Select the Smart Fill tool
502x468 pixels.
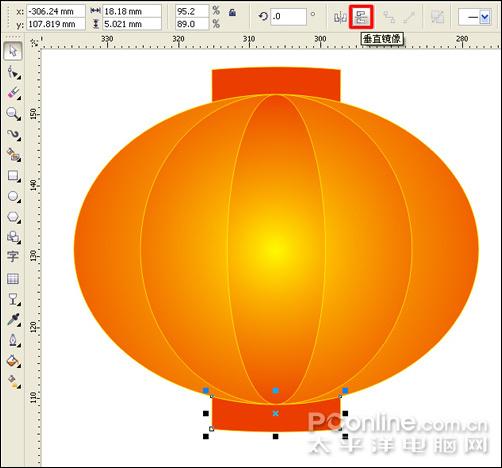coord(13,155)
